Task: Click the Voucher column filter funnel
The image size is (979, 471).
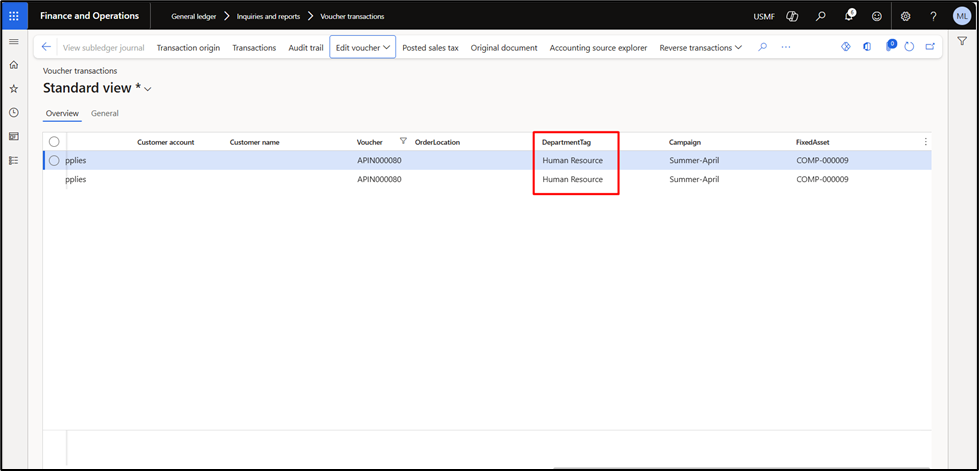Action: [403, 141]
